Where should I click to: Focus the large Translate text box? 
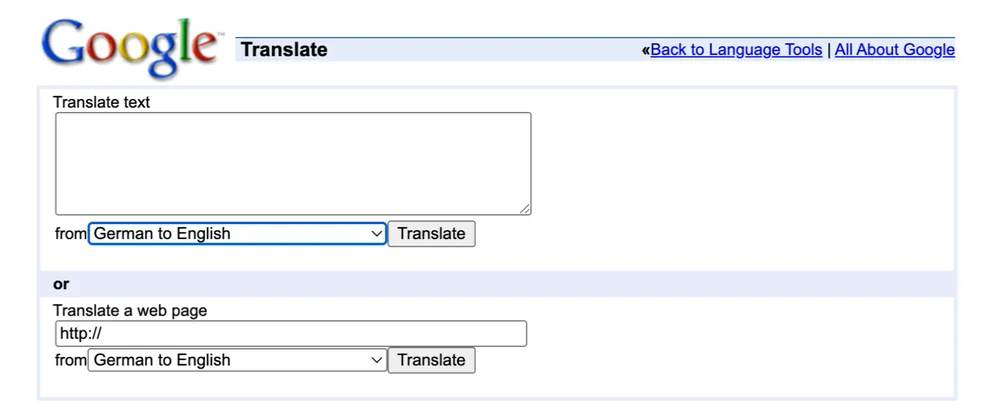click(x=293, y=163)
